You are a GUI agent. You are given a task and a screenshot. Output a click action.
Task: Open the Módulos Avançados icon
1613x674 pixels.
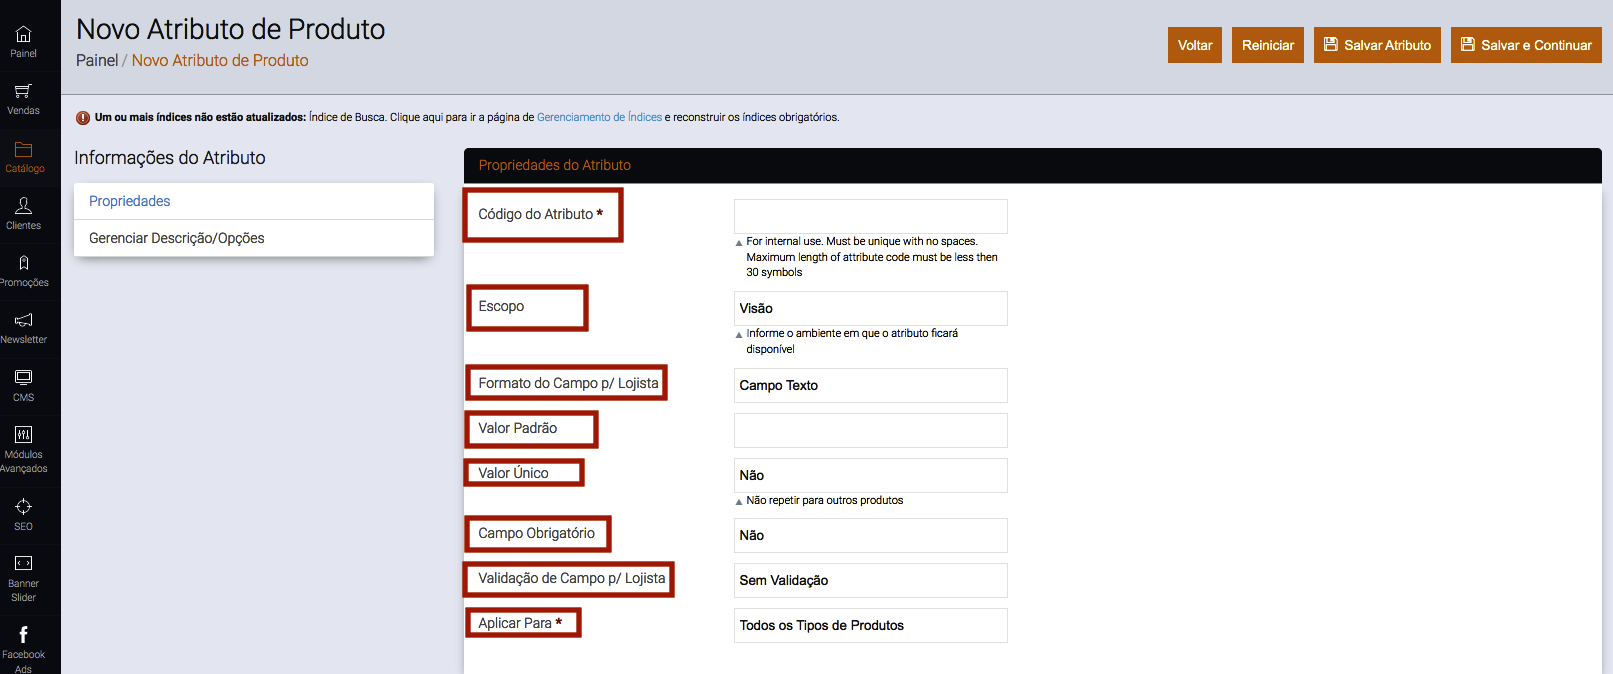tap(23, 434)
